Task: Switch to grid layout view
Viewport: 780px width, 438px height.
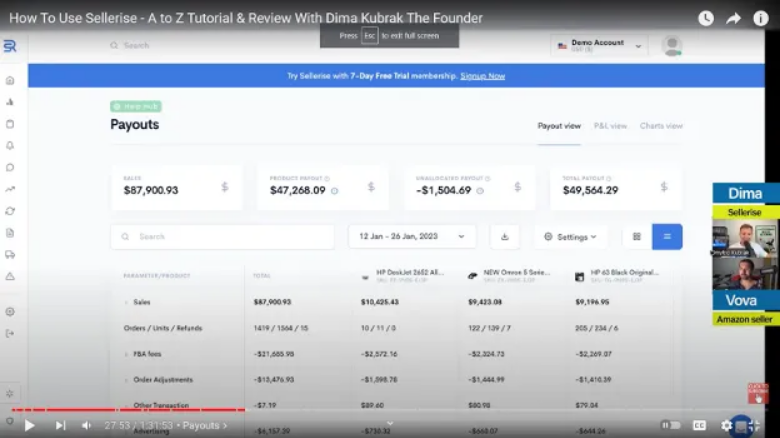Action: pyautogui.click(x=637, y=236)
